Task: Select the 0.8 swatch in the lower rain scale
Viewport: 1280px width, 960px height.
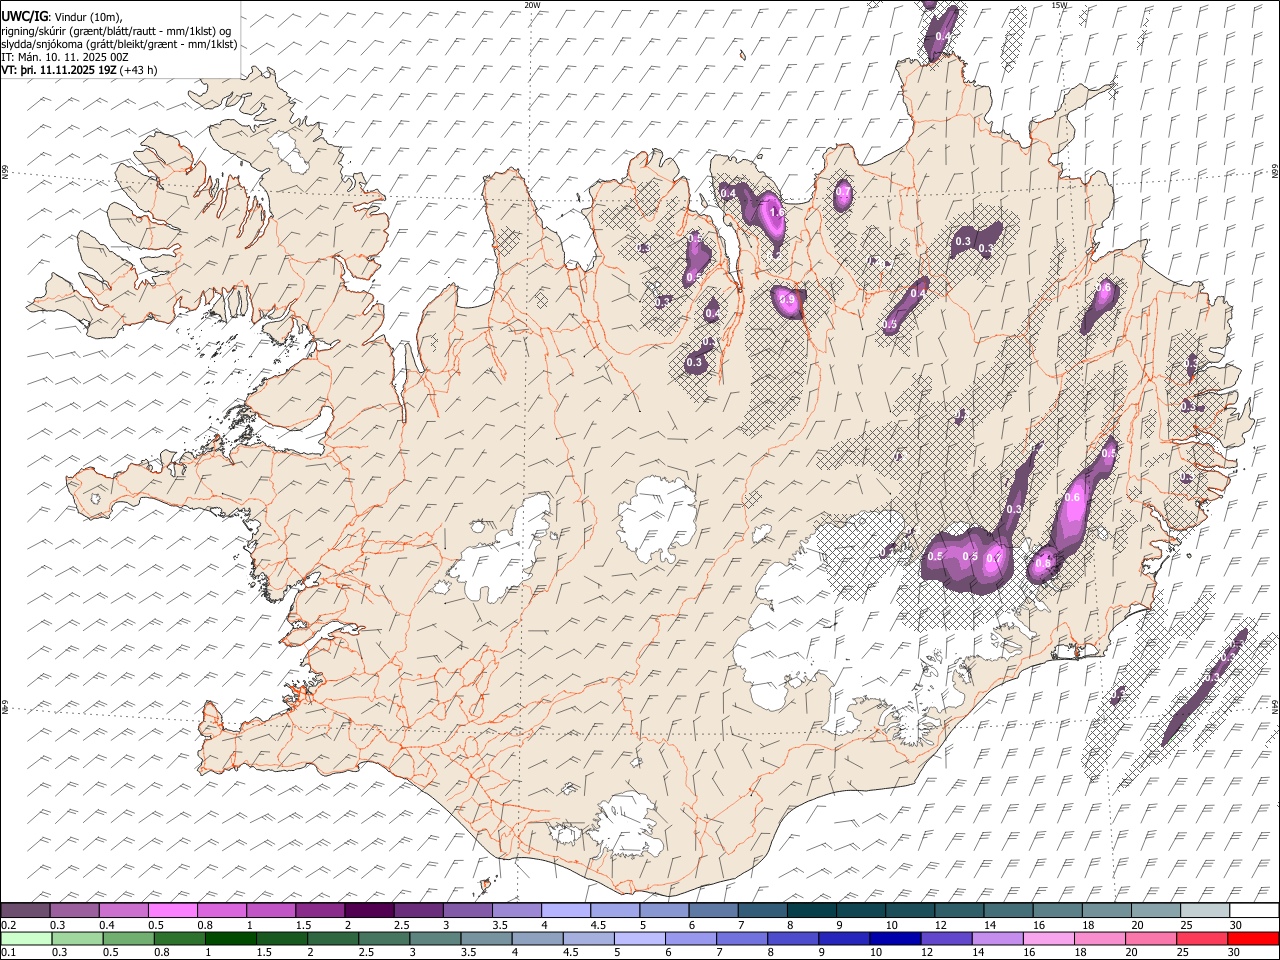Action: click(179, 938)
